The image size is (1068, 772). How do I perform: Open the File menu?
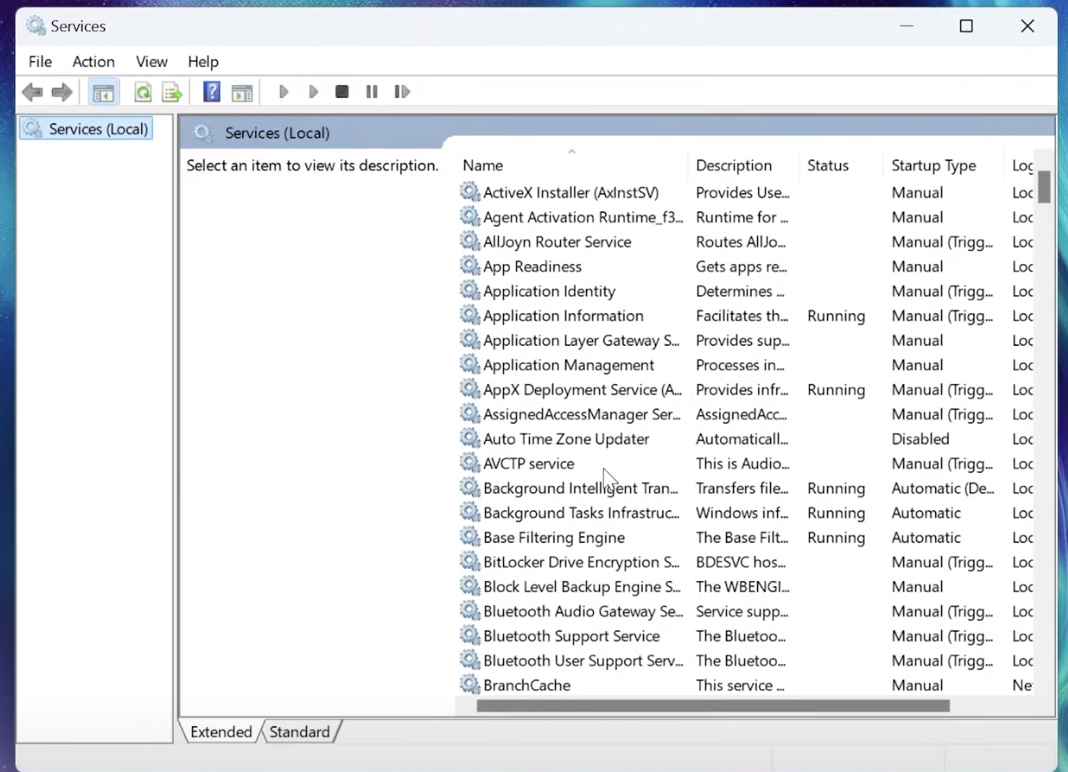tap(40, 61)
